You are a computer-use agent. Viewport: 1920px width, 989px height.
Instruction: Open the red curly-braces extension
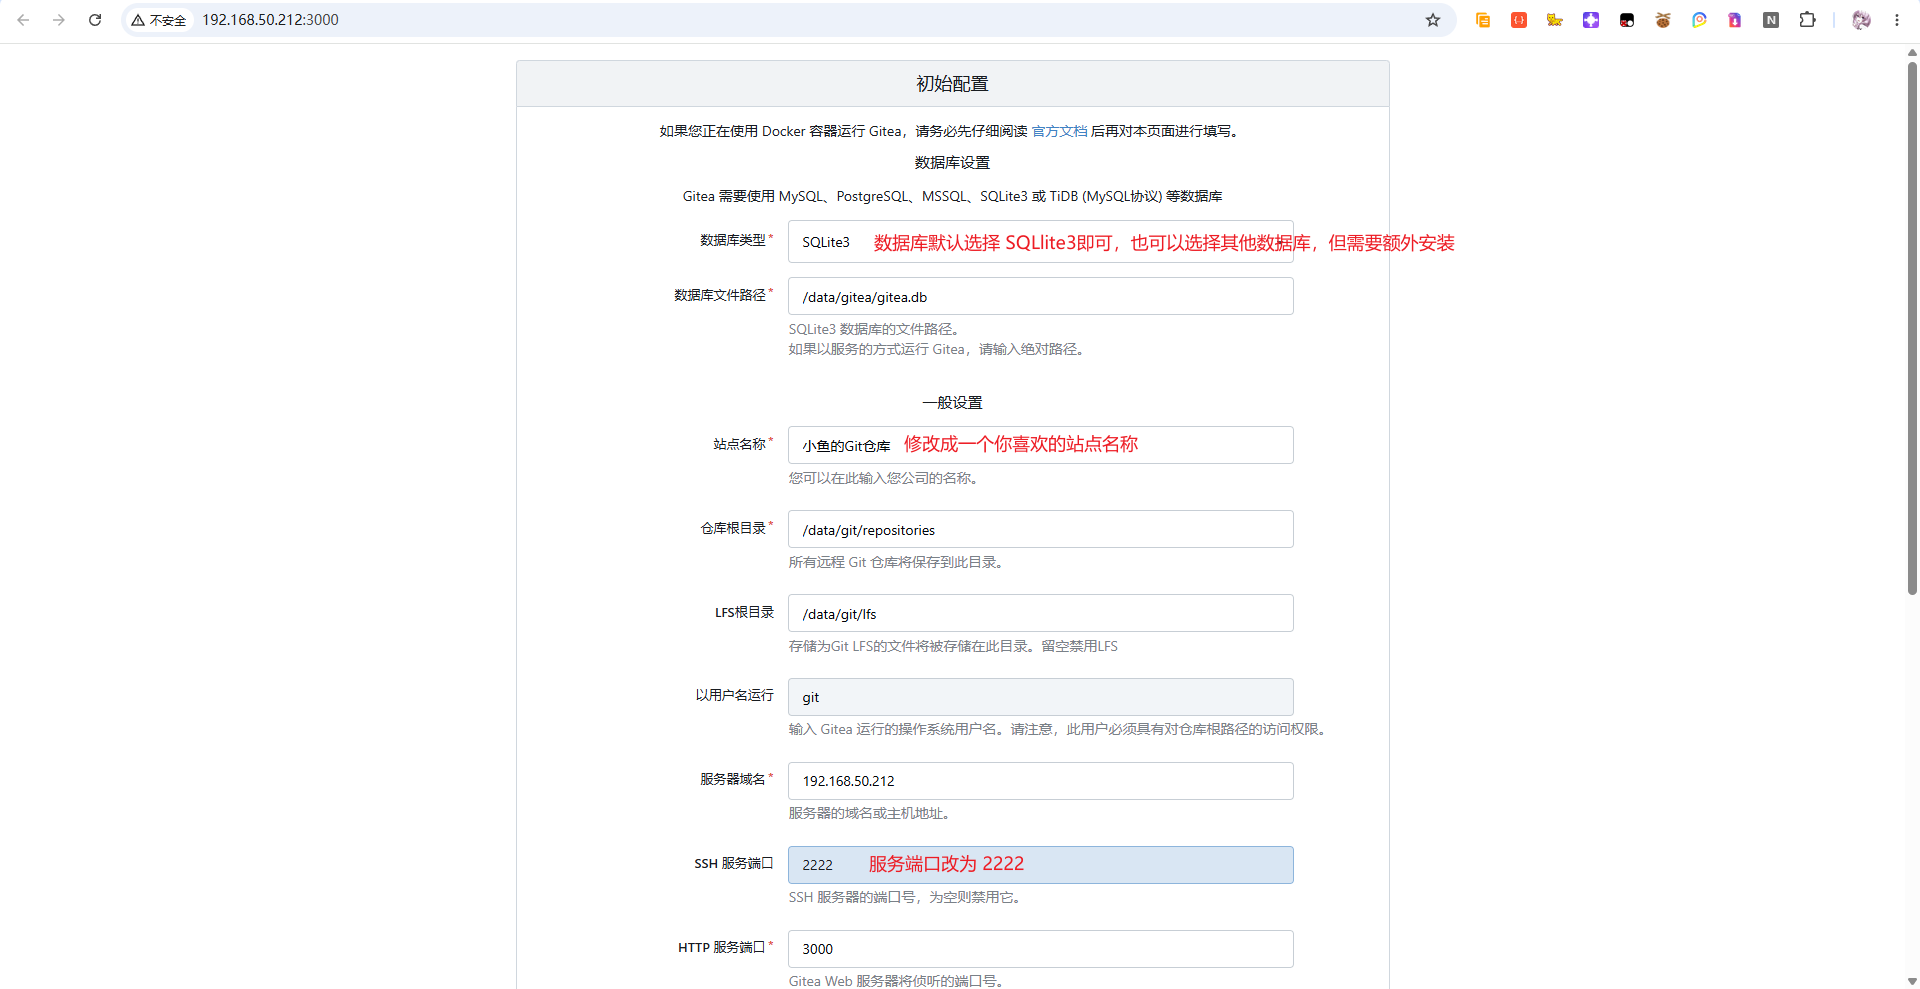click(1519, 20)
